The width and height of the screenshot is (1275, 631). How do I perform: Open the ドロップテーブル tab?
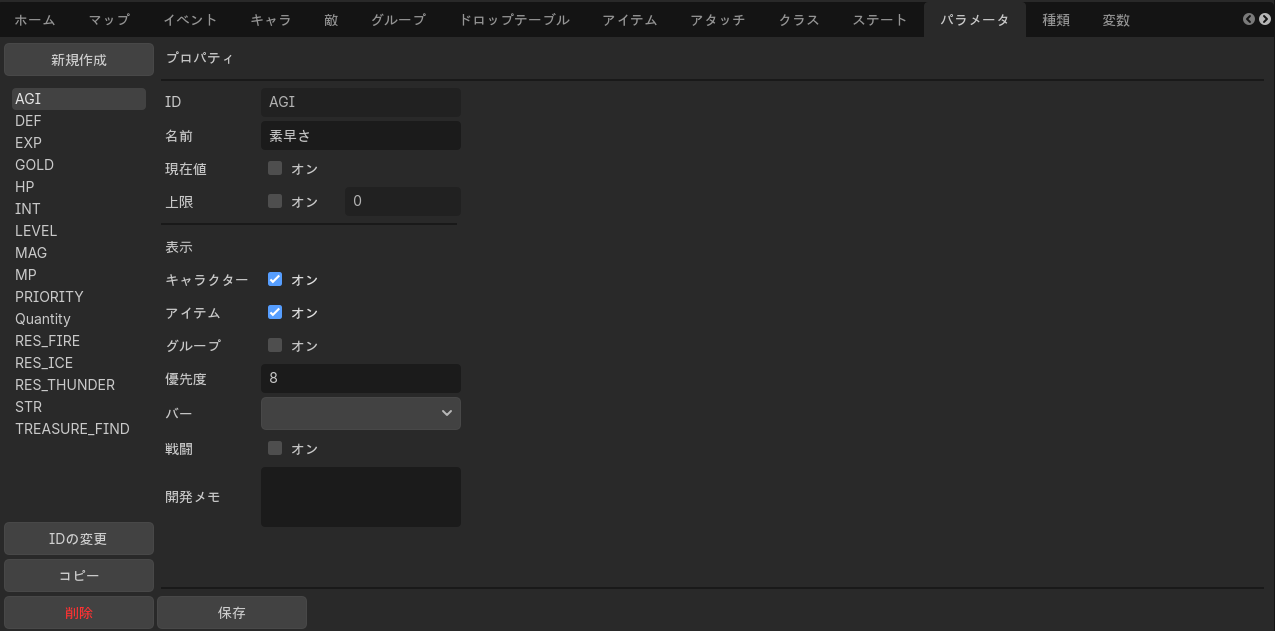click(514, 20)
